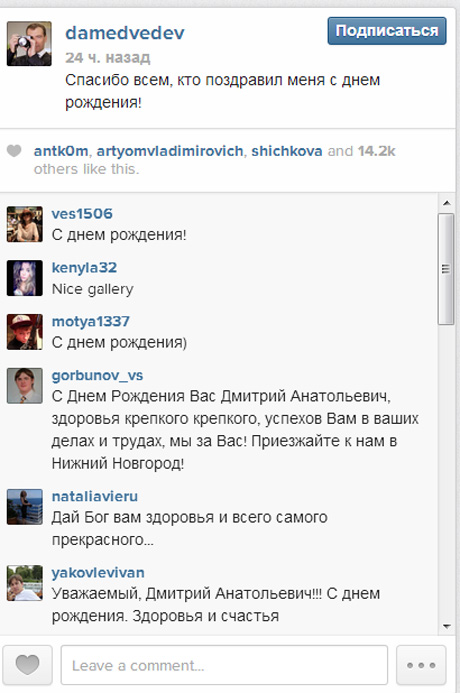Open damedvedev's profile picture
The image size is (460, 693).
coord(29,44)
